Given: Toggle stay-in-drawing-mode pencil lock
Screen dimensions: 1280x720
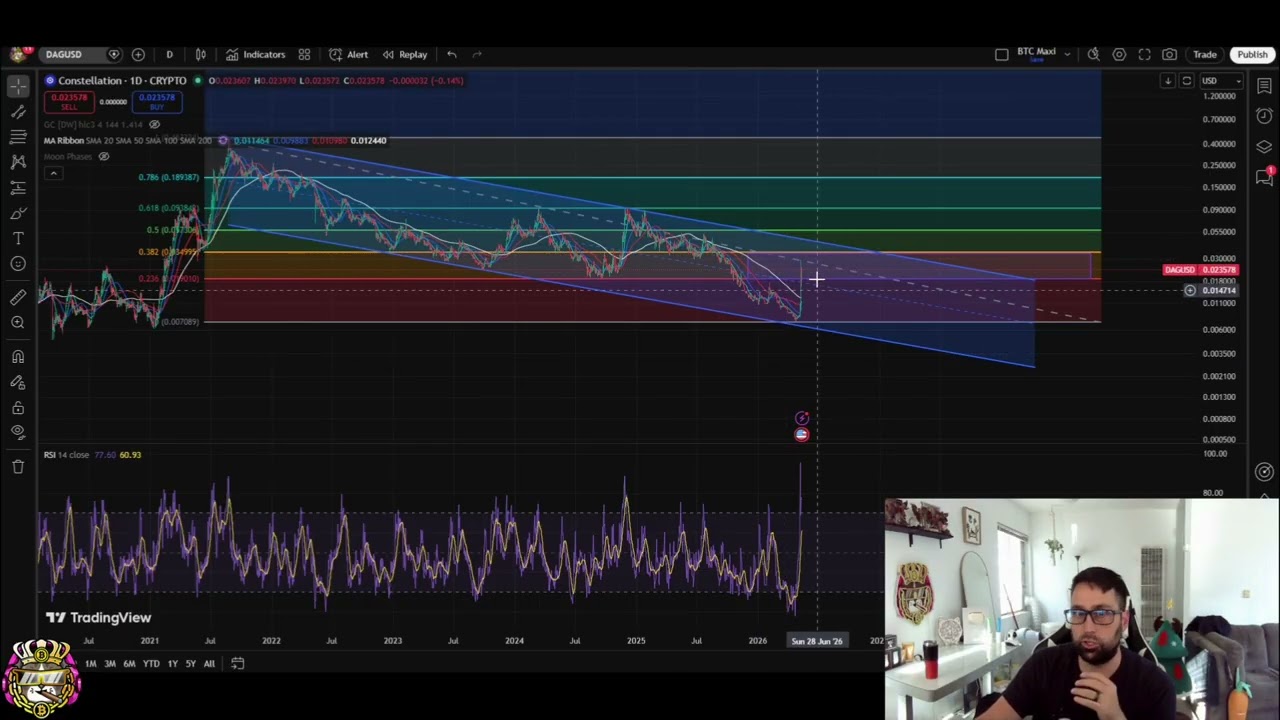Looking at the screenshot, I should point(18,382).
